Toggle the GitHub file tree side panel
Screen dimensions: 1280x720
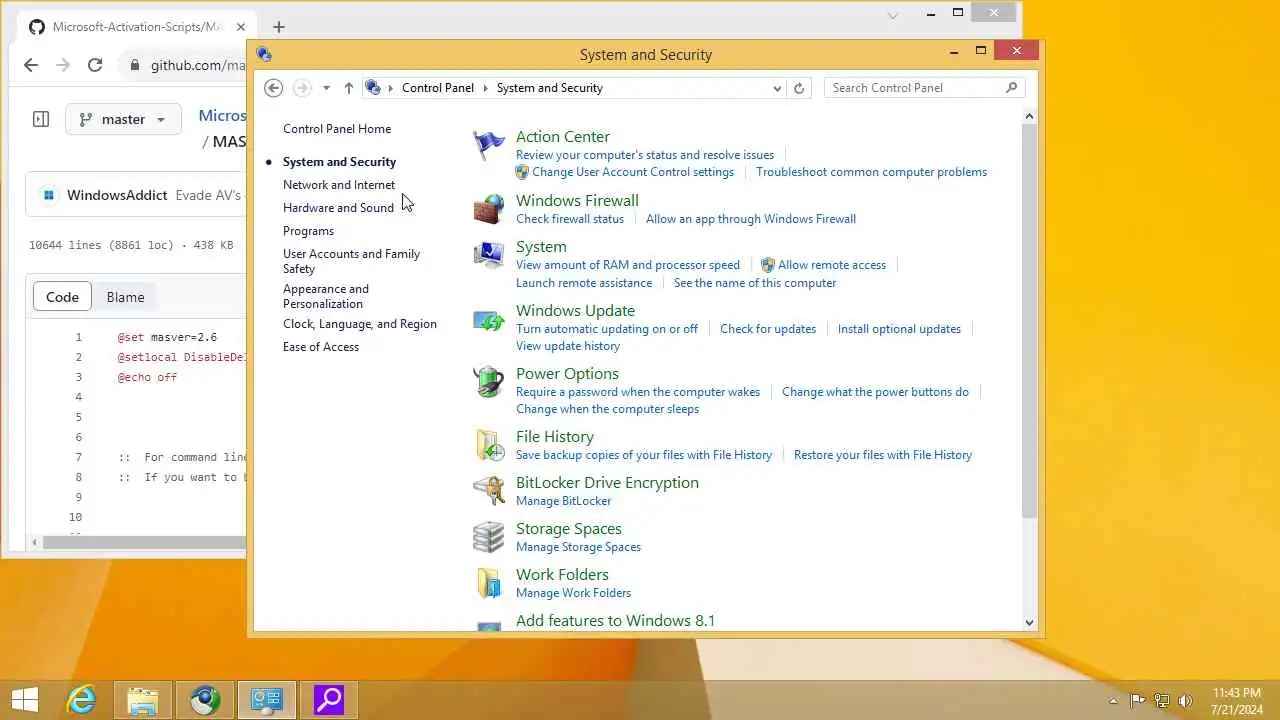tap(41, 119)
